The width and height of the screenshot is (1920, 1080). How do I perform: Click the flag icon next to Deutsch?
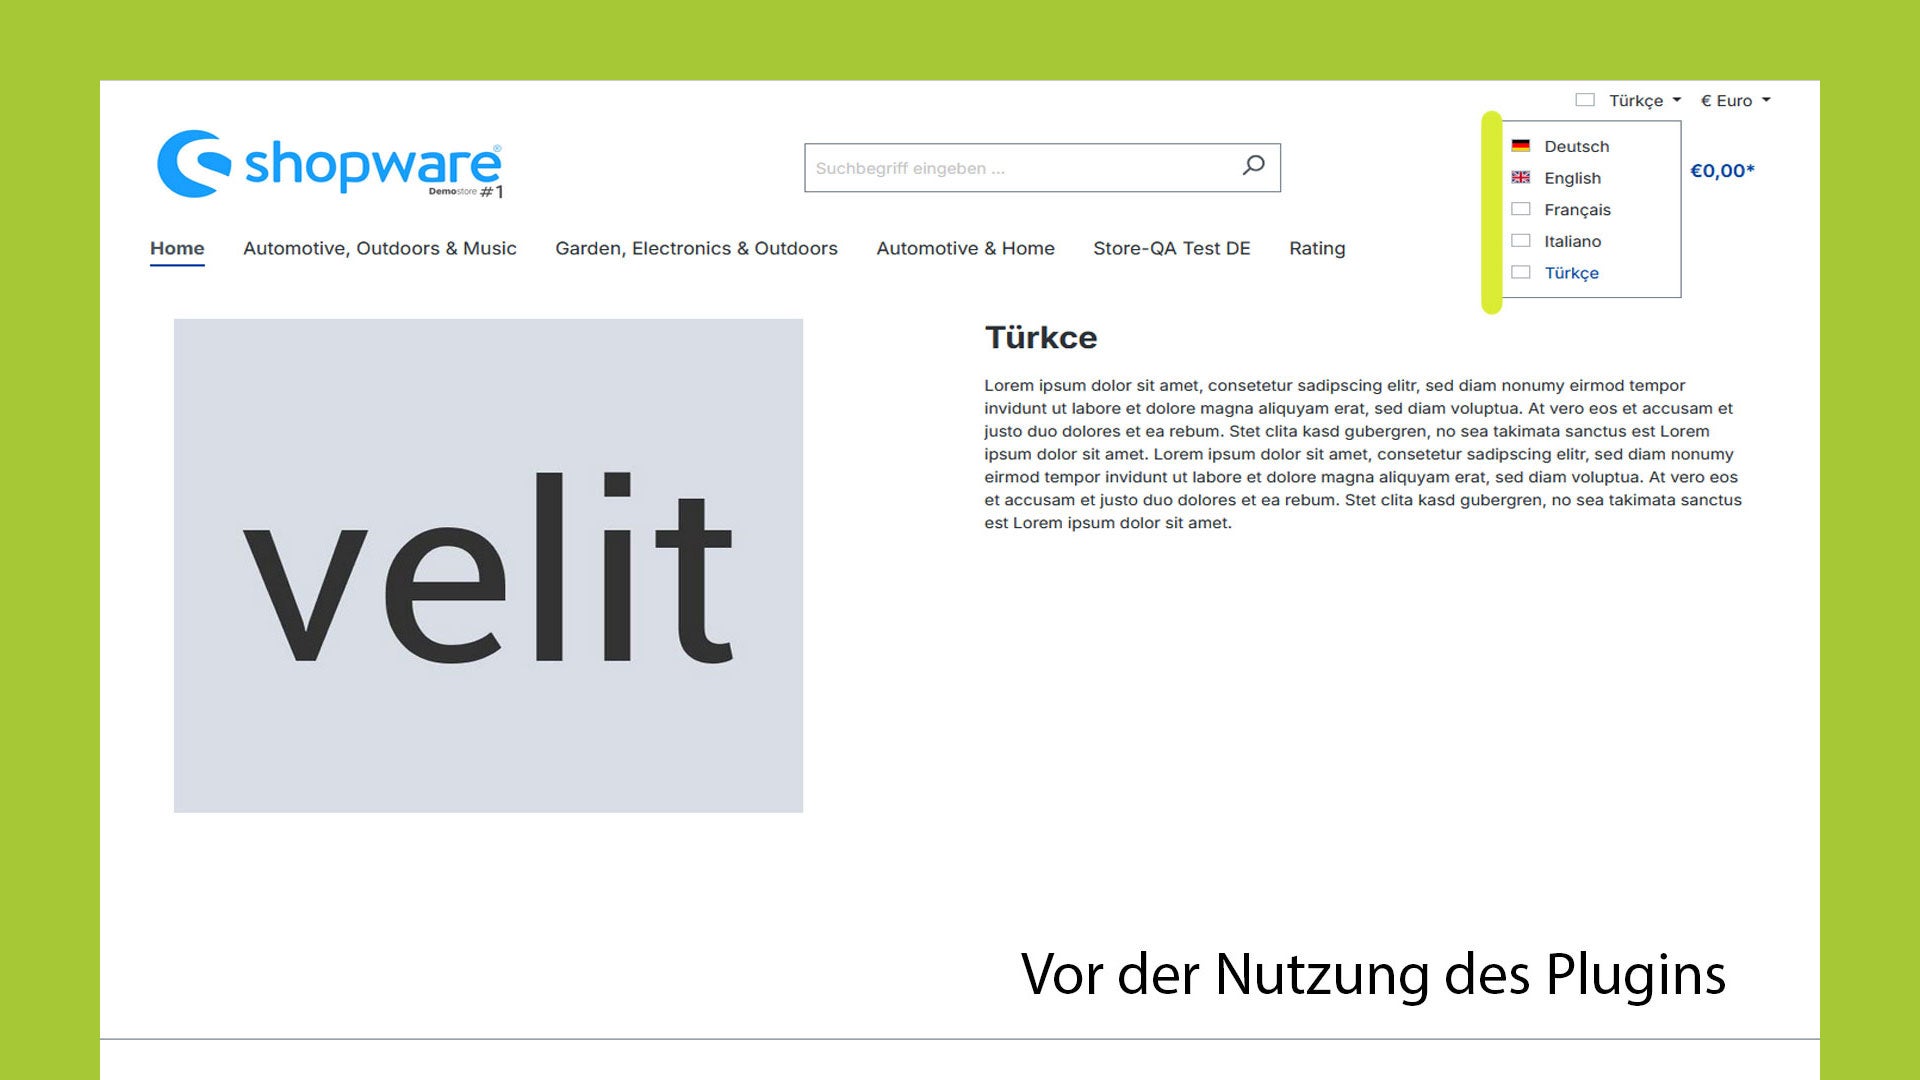1522,145
